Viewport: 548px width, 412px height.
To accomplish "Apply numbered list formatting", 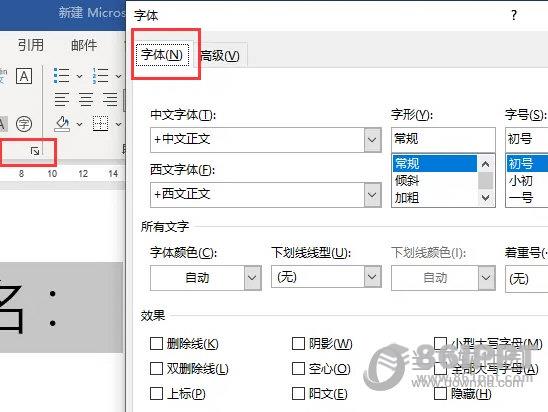I will (x=100, y=75).
